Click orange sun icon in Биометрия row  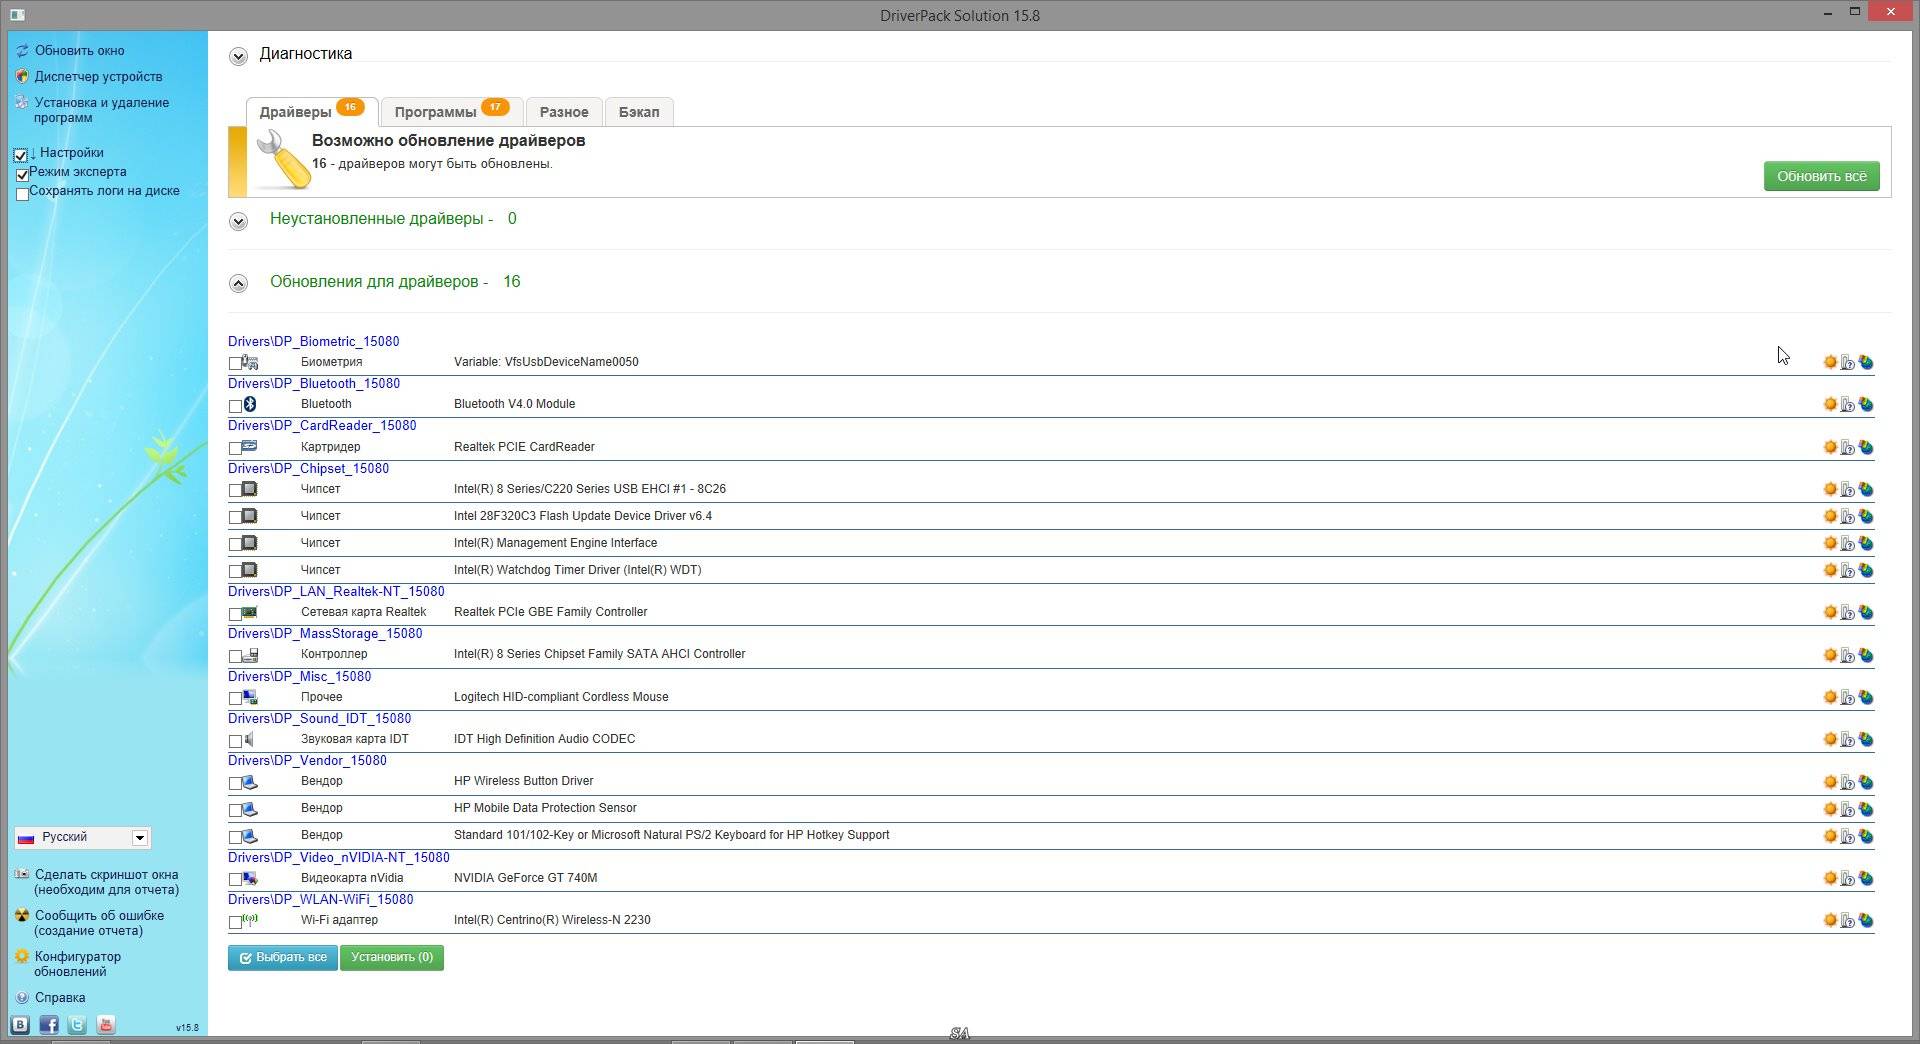(1830, 362)
